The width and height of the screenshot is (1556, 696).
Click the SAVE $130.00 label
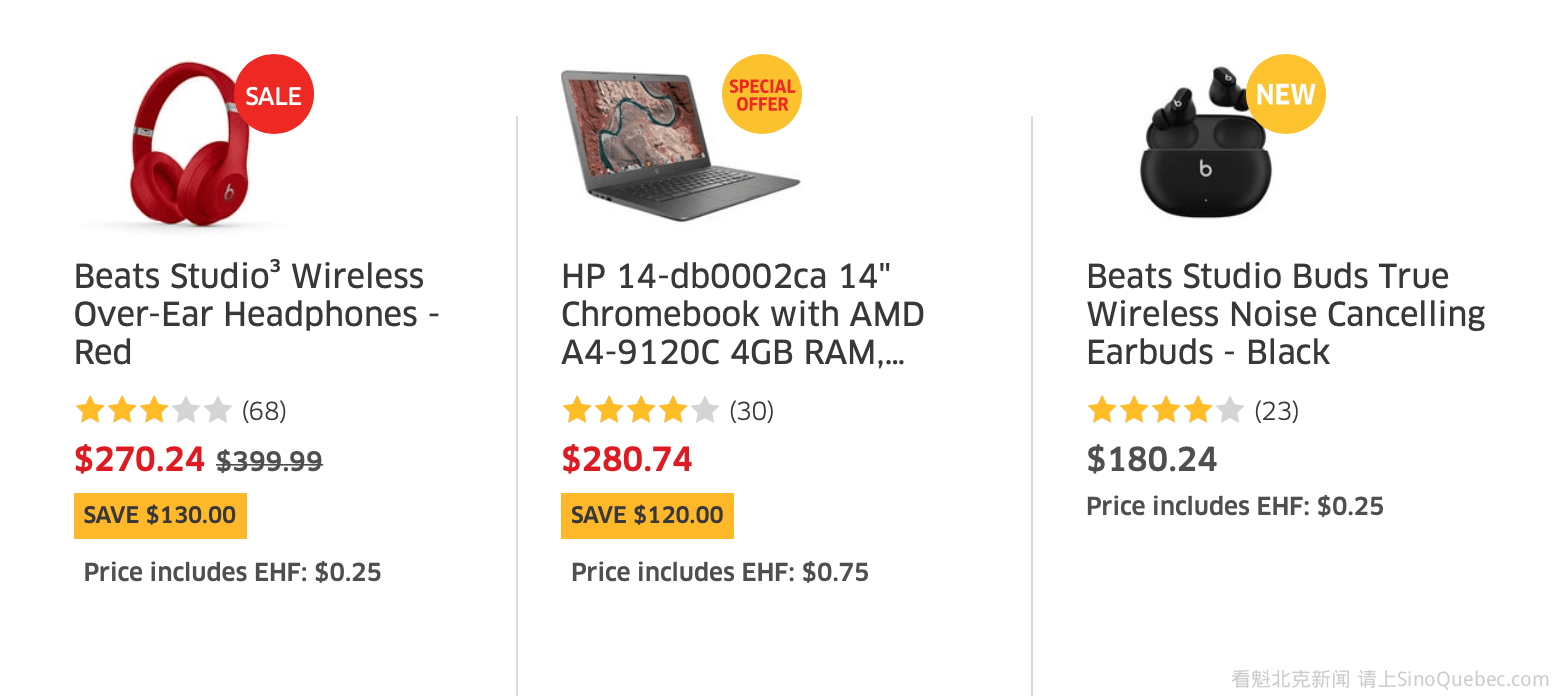pos(160,516)
